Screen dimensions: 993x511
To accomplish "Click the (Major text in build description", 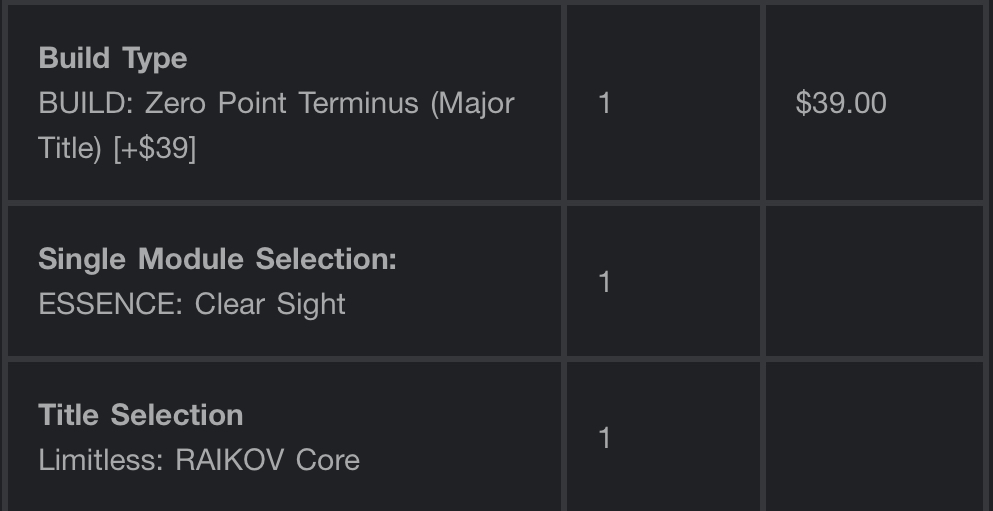I will (x=473, y=103).
